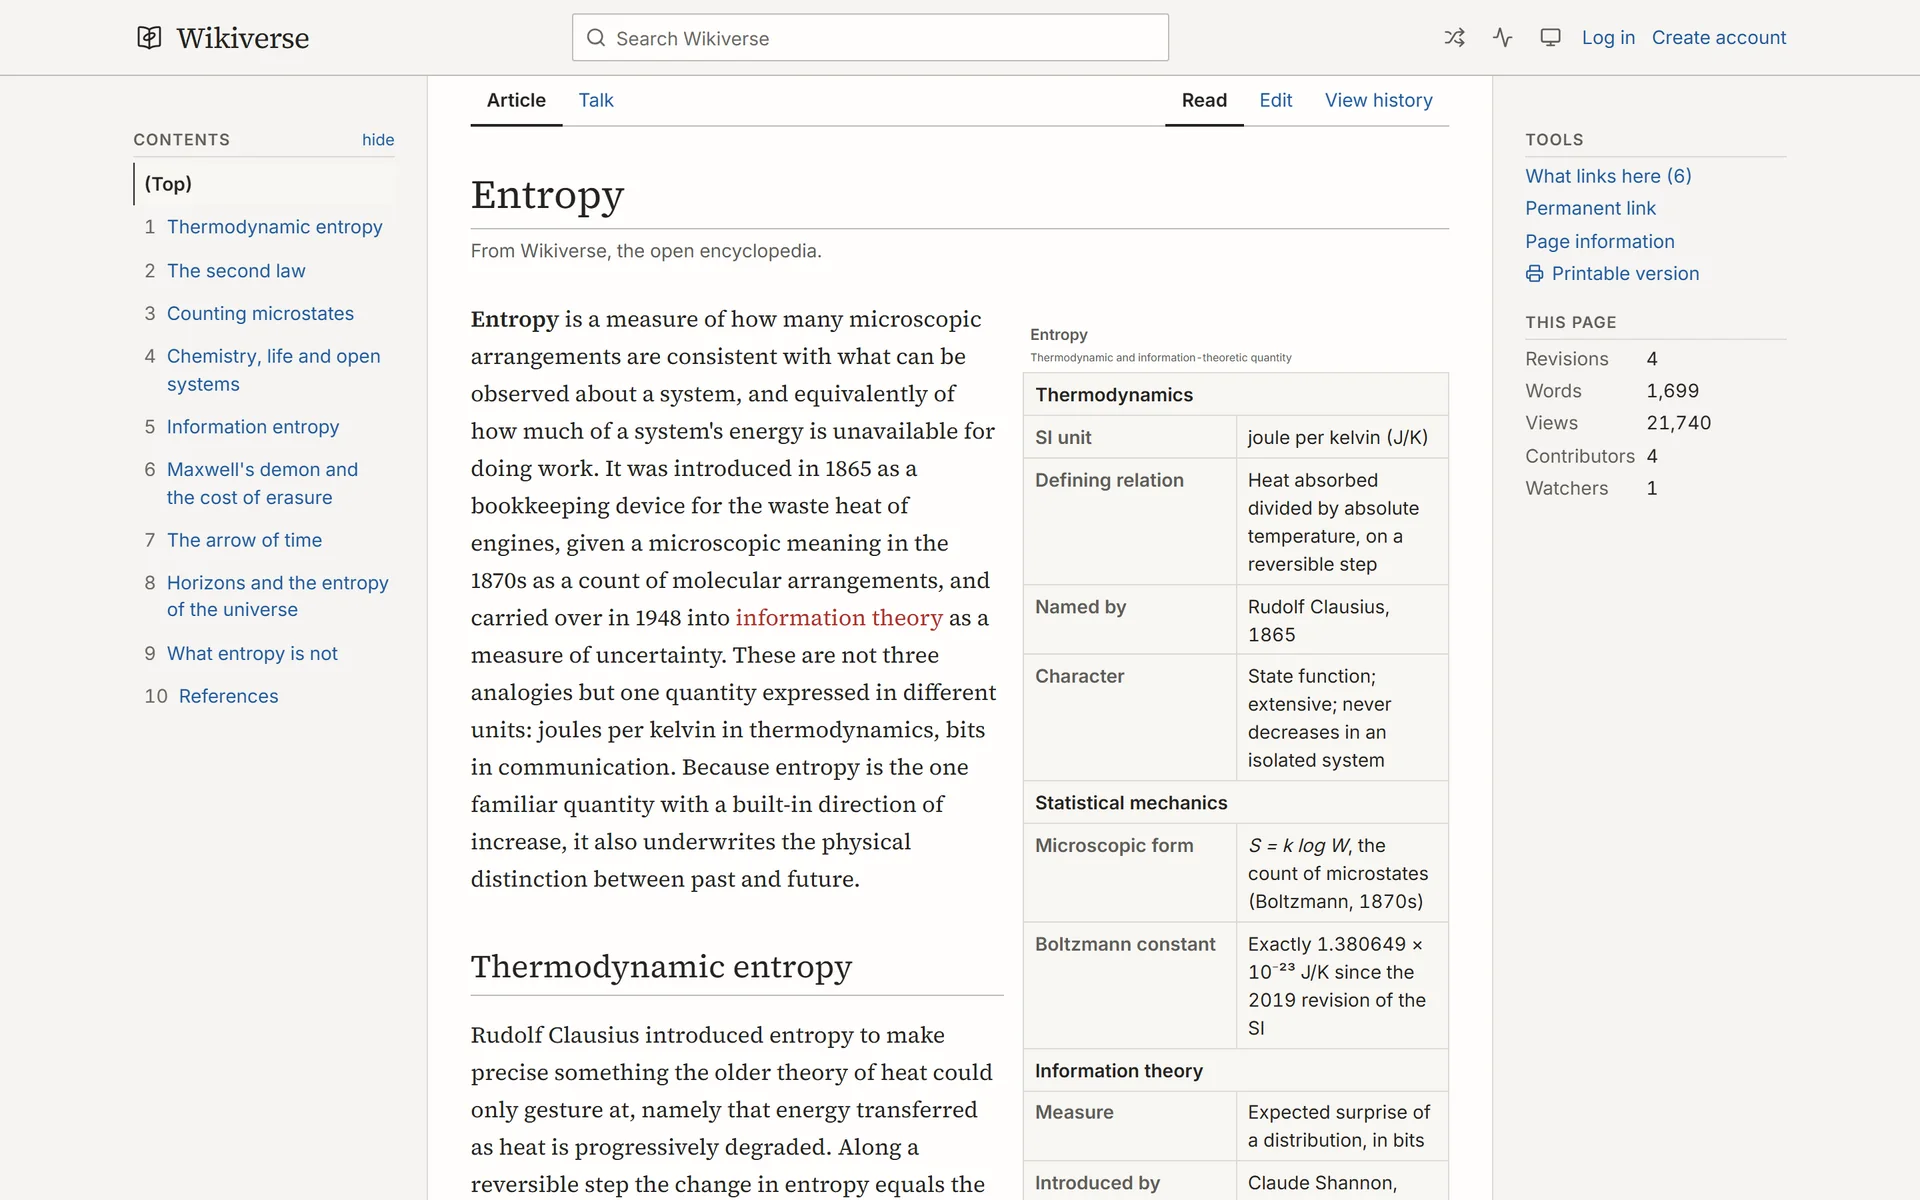The width and height of the screenshot is (1920, 1200).
Task: Open What links here (6)
Action: click(x=1608, y=176)
